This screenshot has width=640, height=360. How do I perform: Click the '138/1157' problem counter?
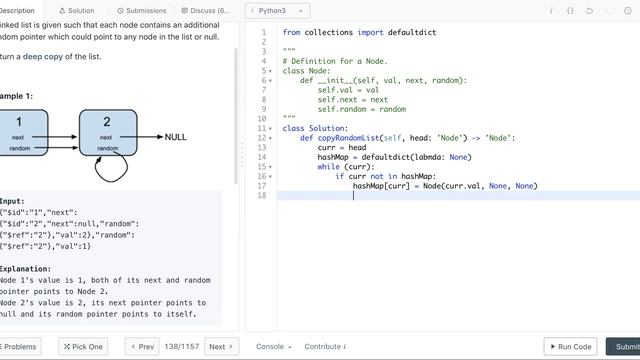pyautogui.click(x=182, y=347)
